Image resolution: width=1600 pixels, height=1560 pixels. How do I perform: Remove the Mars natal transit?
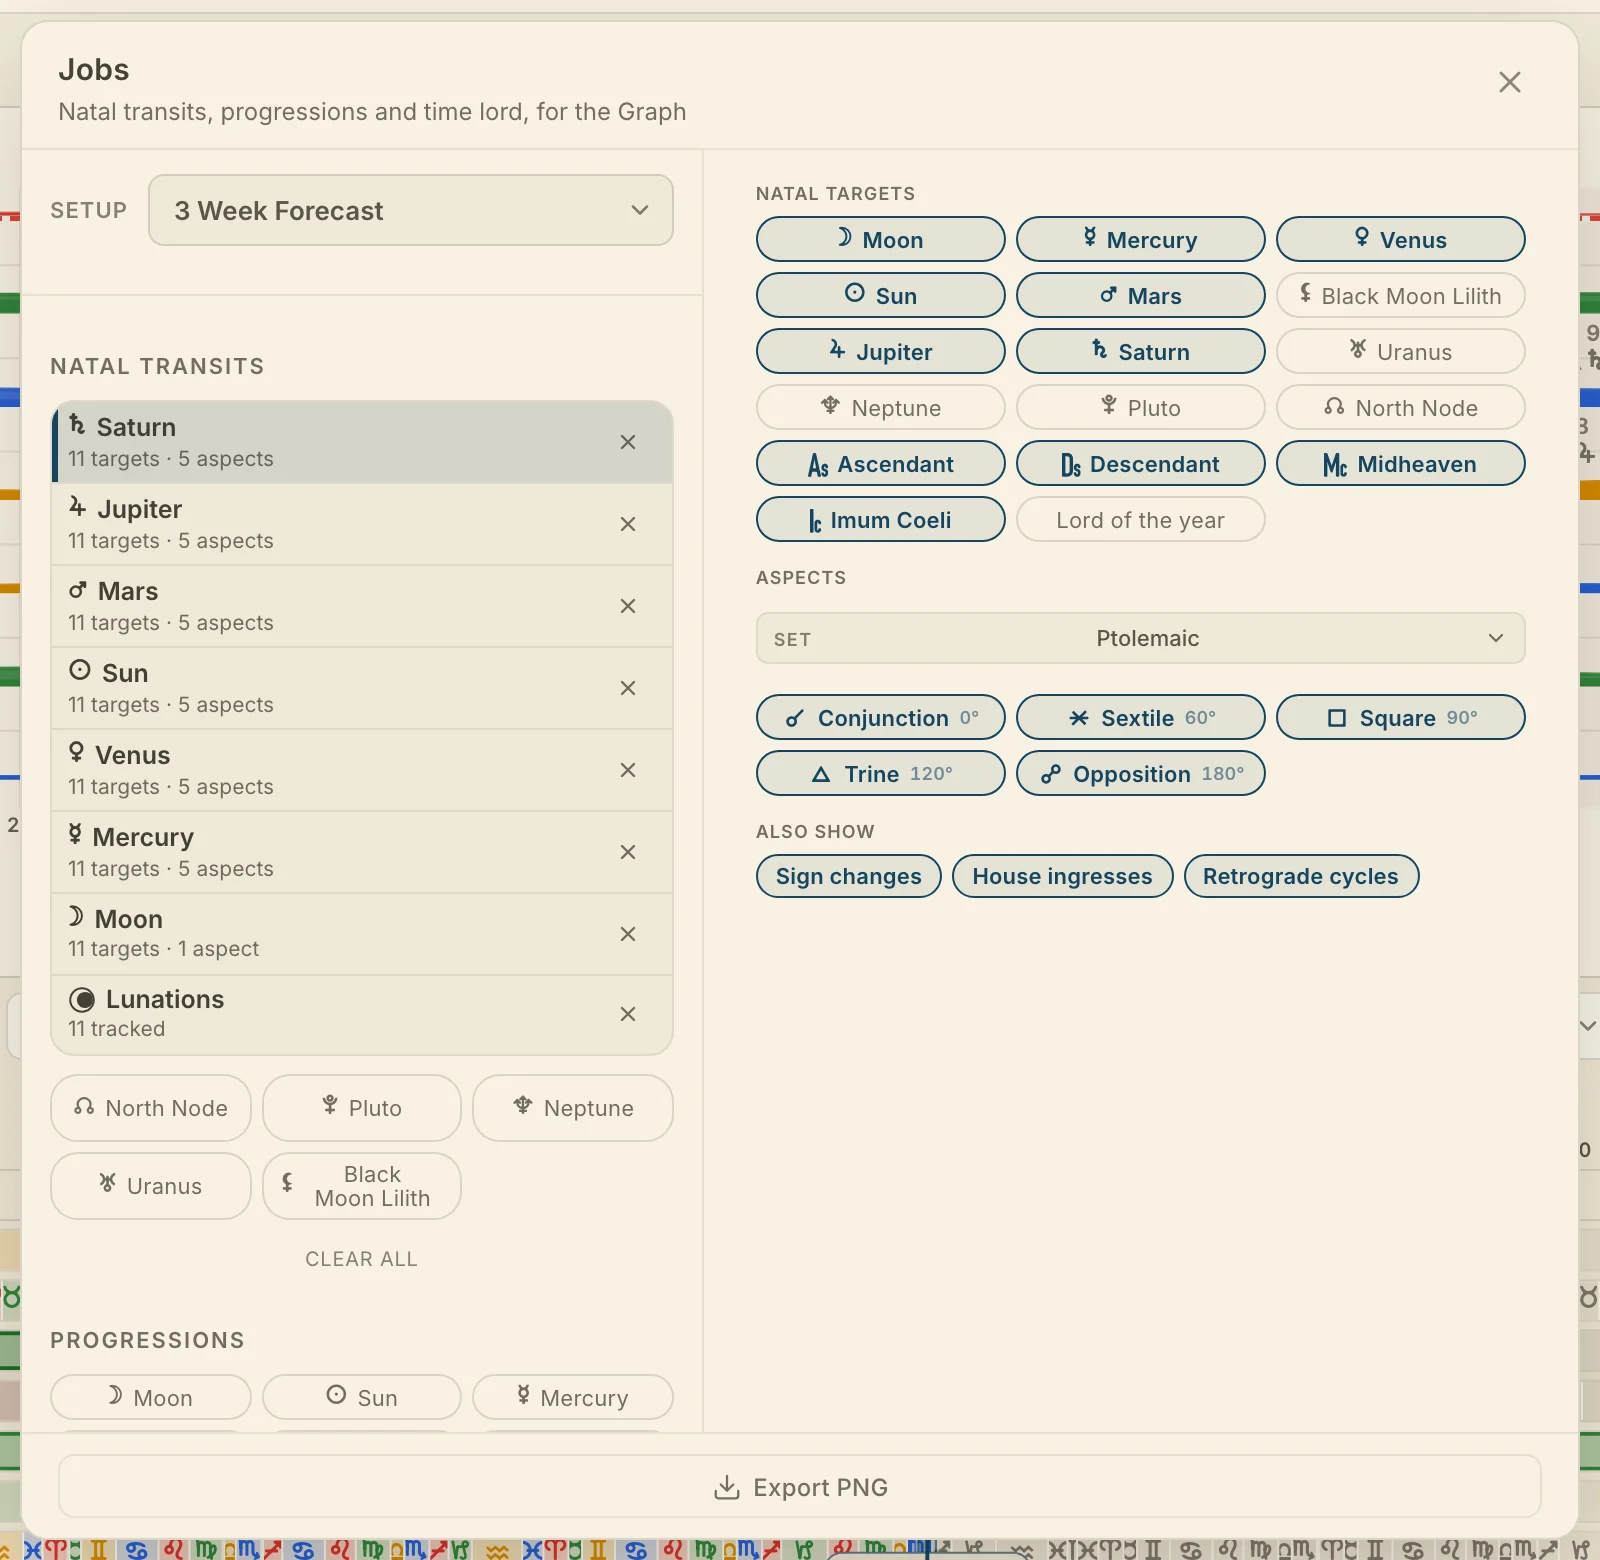pos(628,606)
